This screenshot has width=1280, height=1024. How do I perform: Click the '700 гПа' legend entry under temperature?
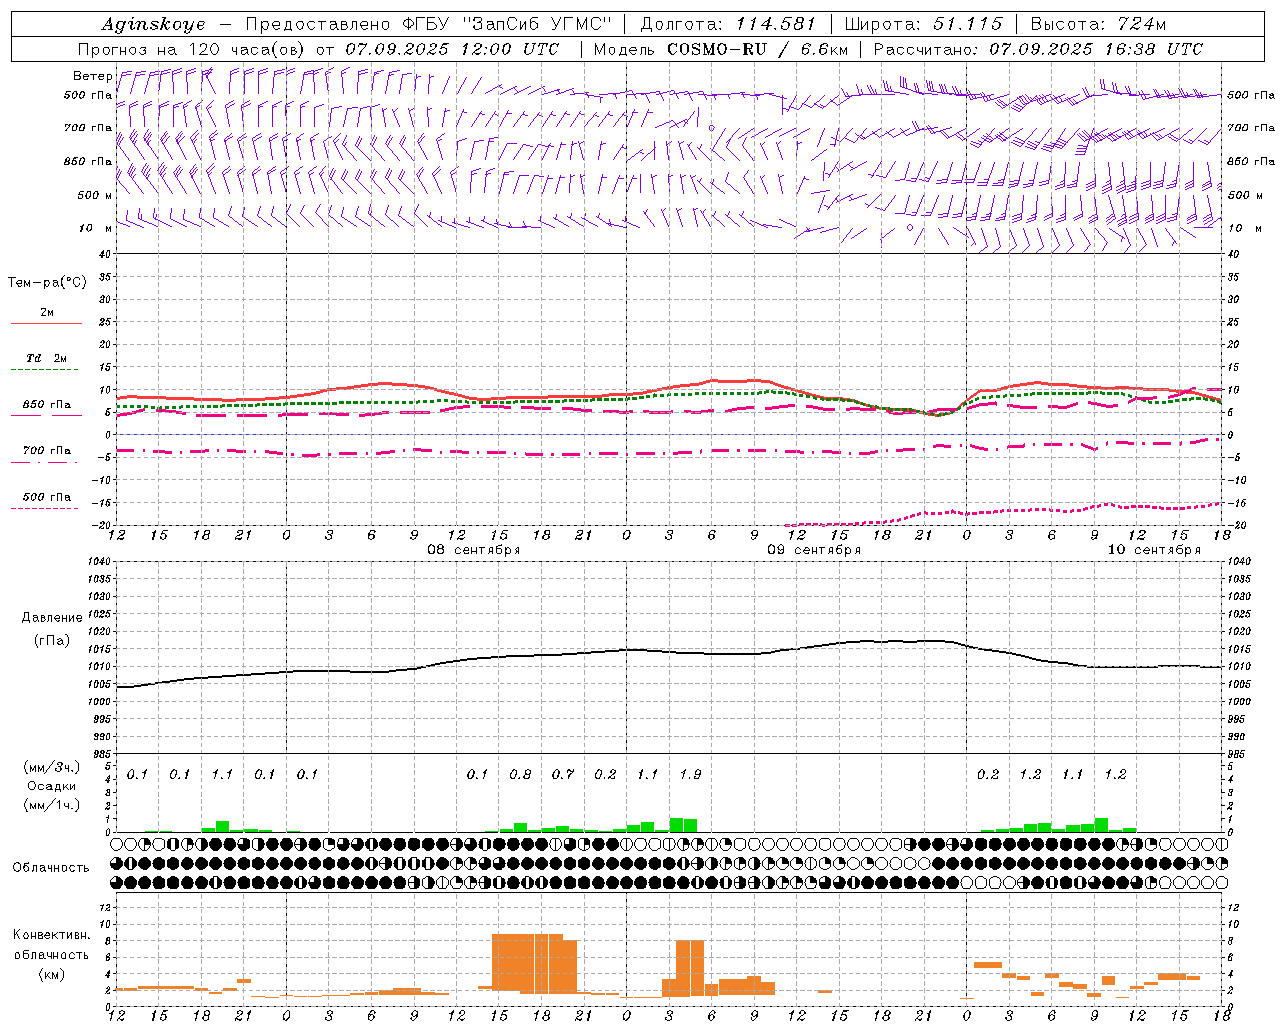coord(46,451)
